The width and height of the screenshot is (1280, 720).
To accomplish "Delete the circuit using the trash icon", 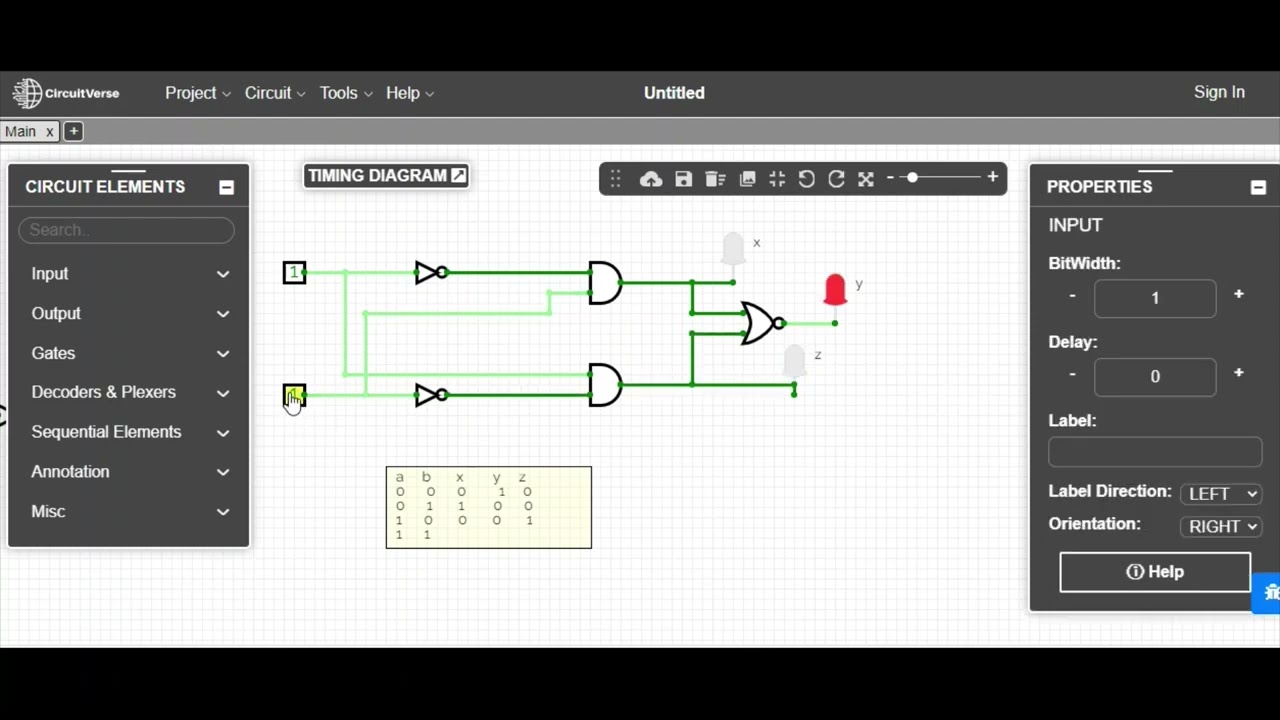I will click(x=714, y=178).
